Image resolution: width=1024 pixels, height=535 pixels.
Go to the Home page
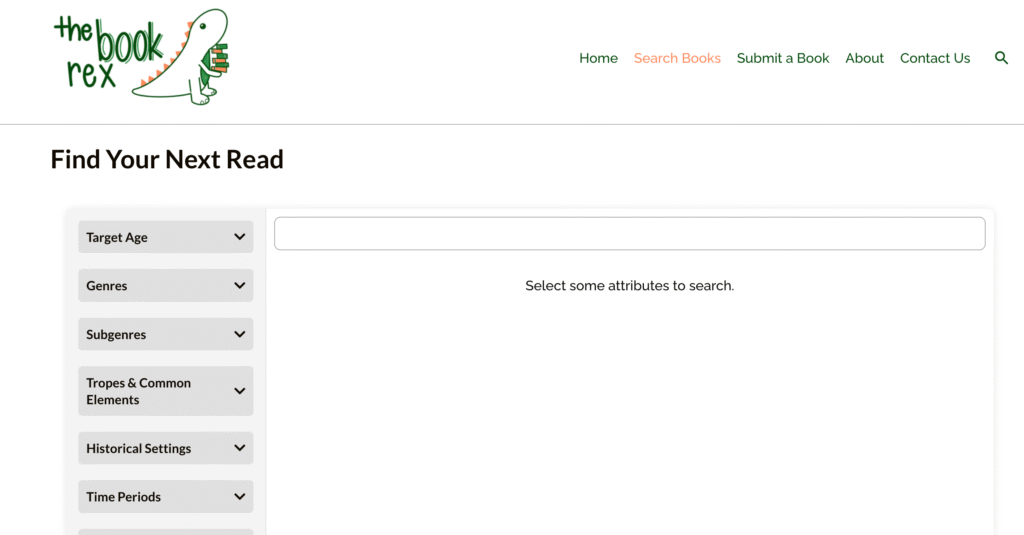pyautogui.click(x=598, y=58)
